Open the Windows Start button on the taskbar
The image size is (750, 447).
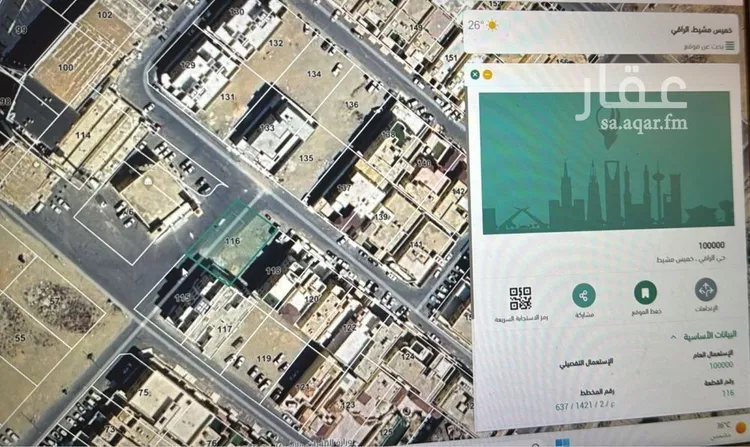563,442
